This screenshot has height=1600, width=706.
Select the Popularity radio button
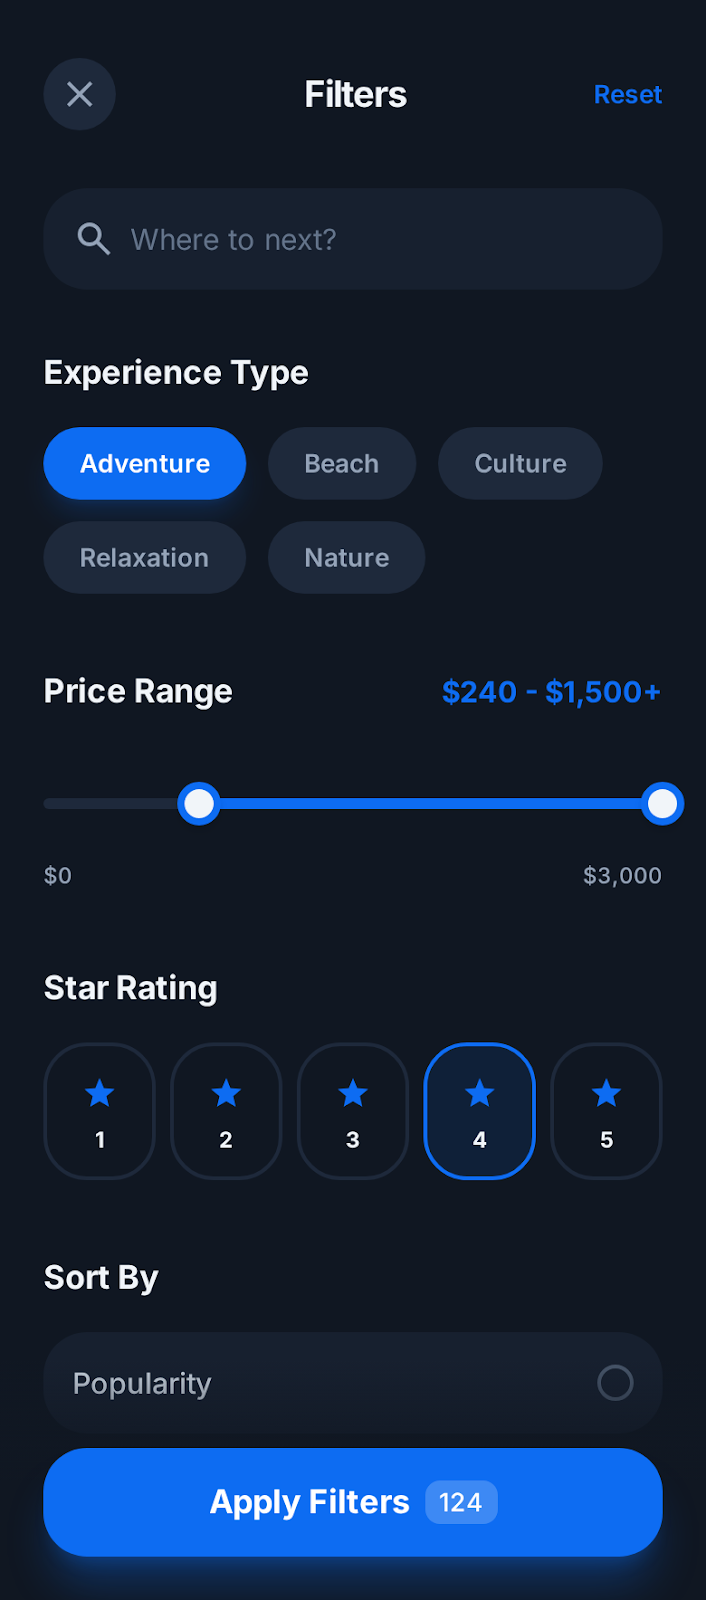coord(615,1383)
